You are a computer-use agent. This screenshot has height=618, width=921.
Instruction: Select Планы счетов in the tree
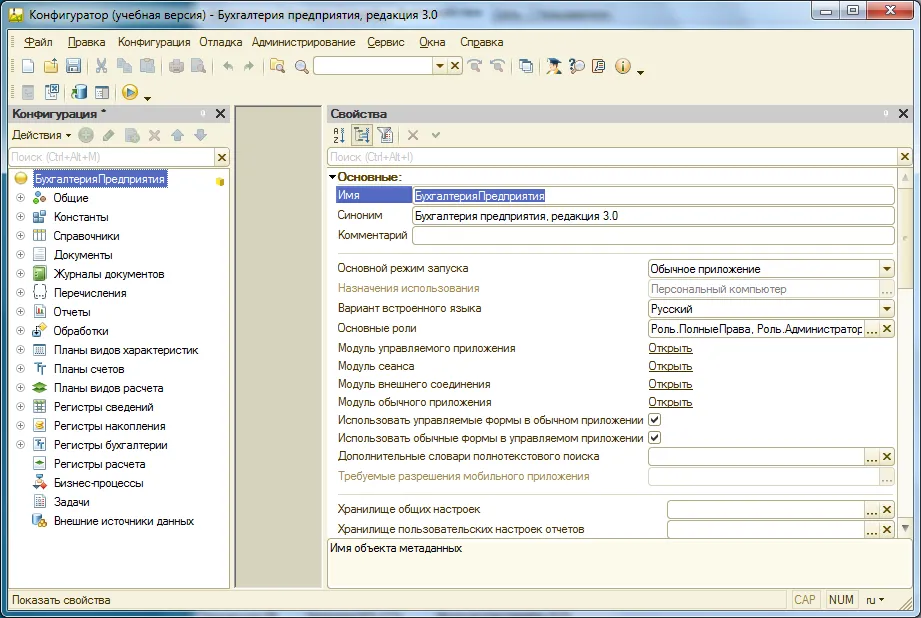click(89, 369)
